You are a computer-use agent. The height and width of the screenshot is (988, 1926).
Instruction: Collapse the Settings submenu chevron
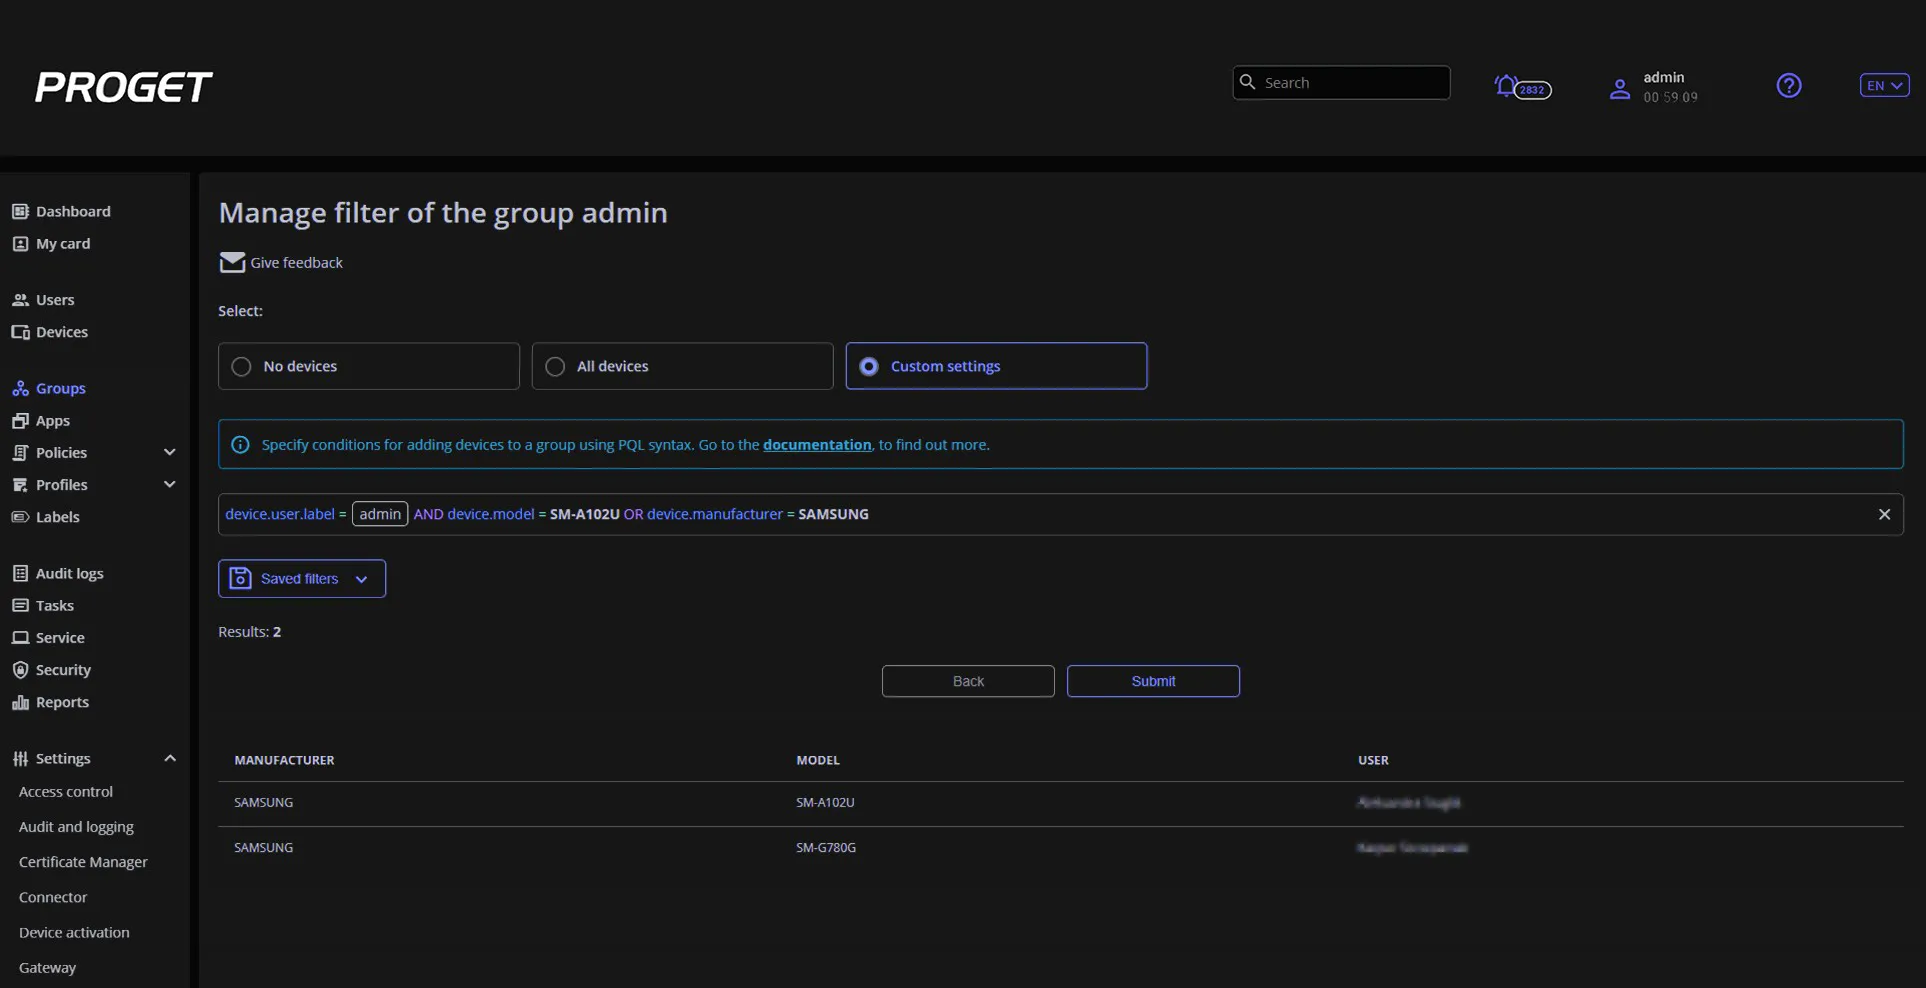tap(170, 758)
